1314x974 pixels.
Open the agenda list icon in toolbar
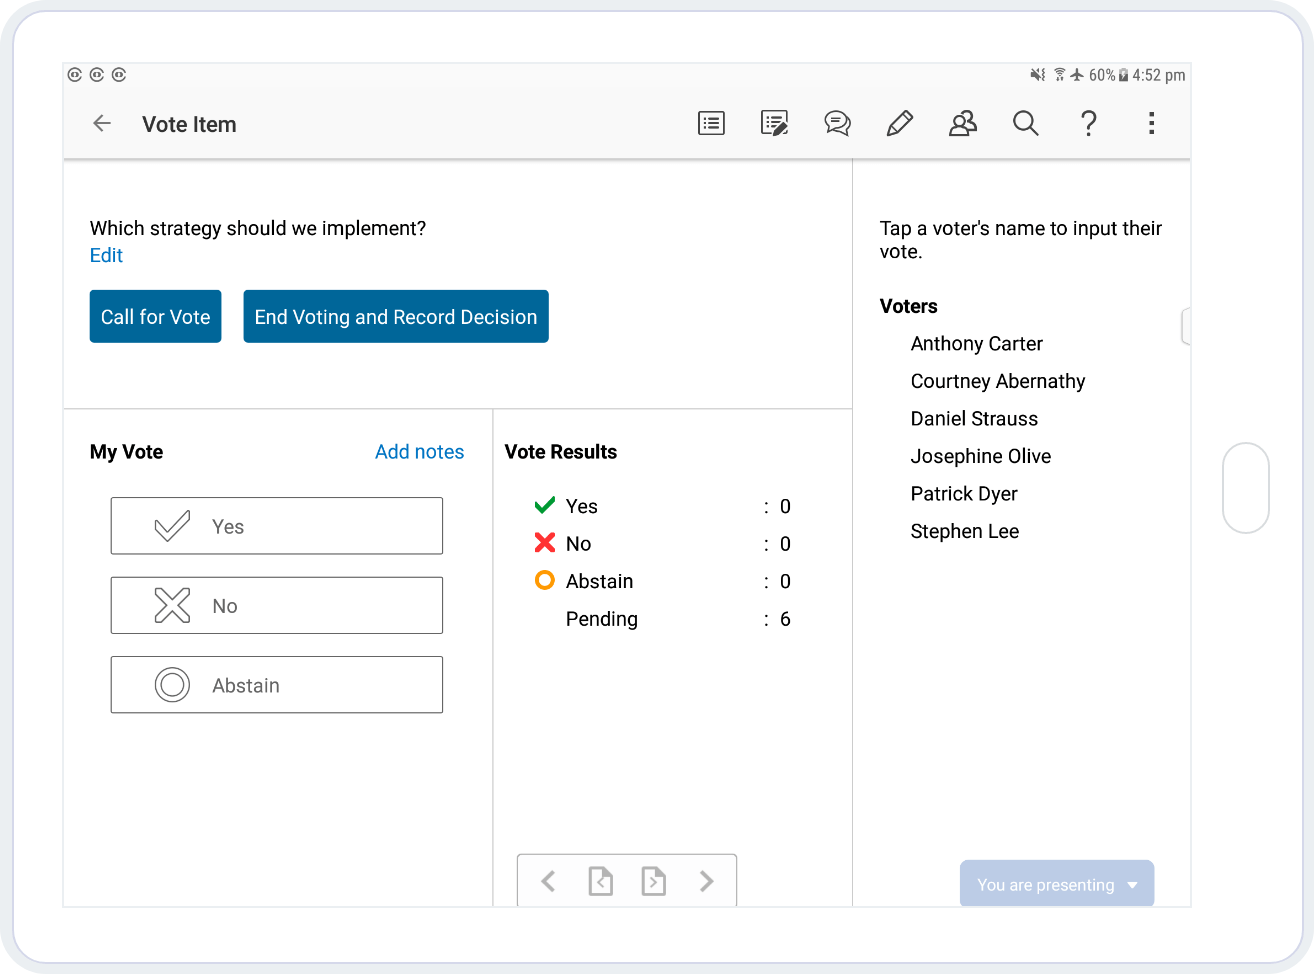pyautogui.click(x=711, y=124)
